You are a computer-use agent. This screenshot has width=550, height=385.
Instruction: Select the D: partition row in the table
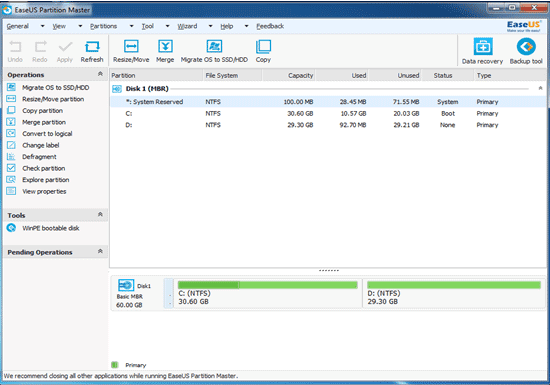tap(328, 125)
